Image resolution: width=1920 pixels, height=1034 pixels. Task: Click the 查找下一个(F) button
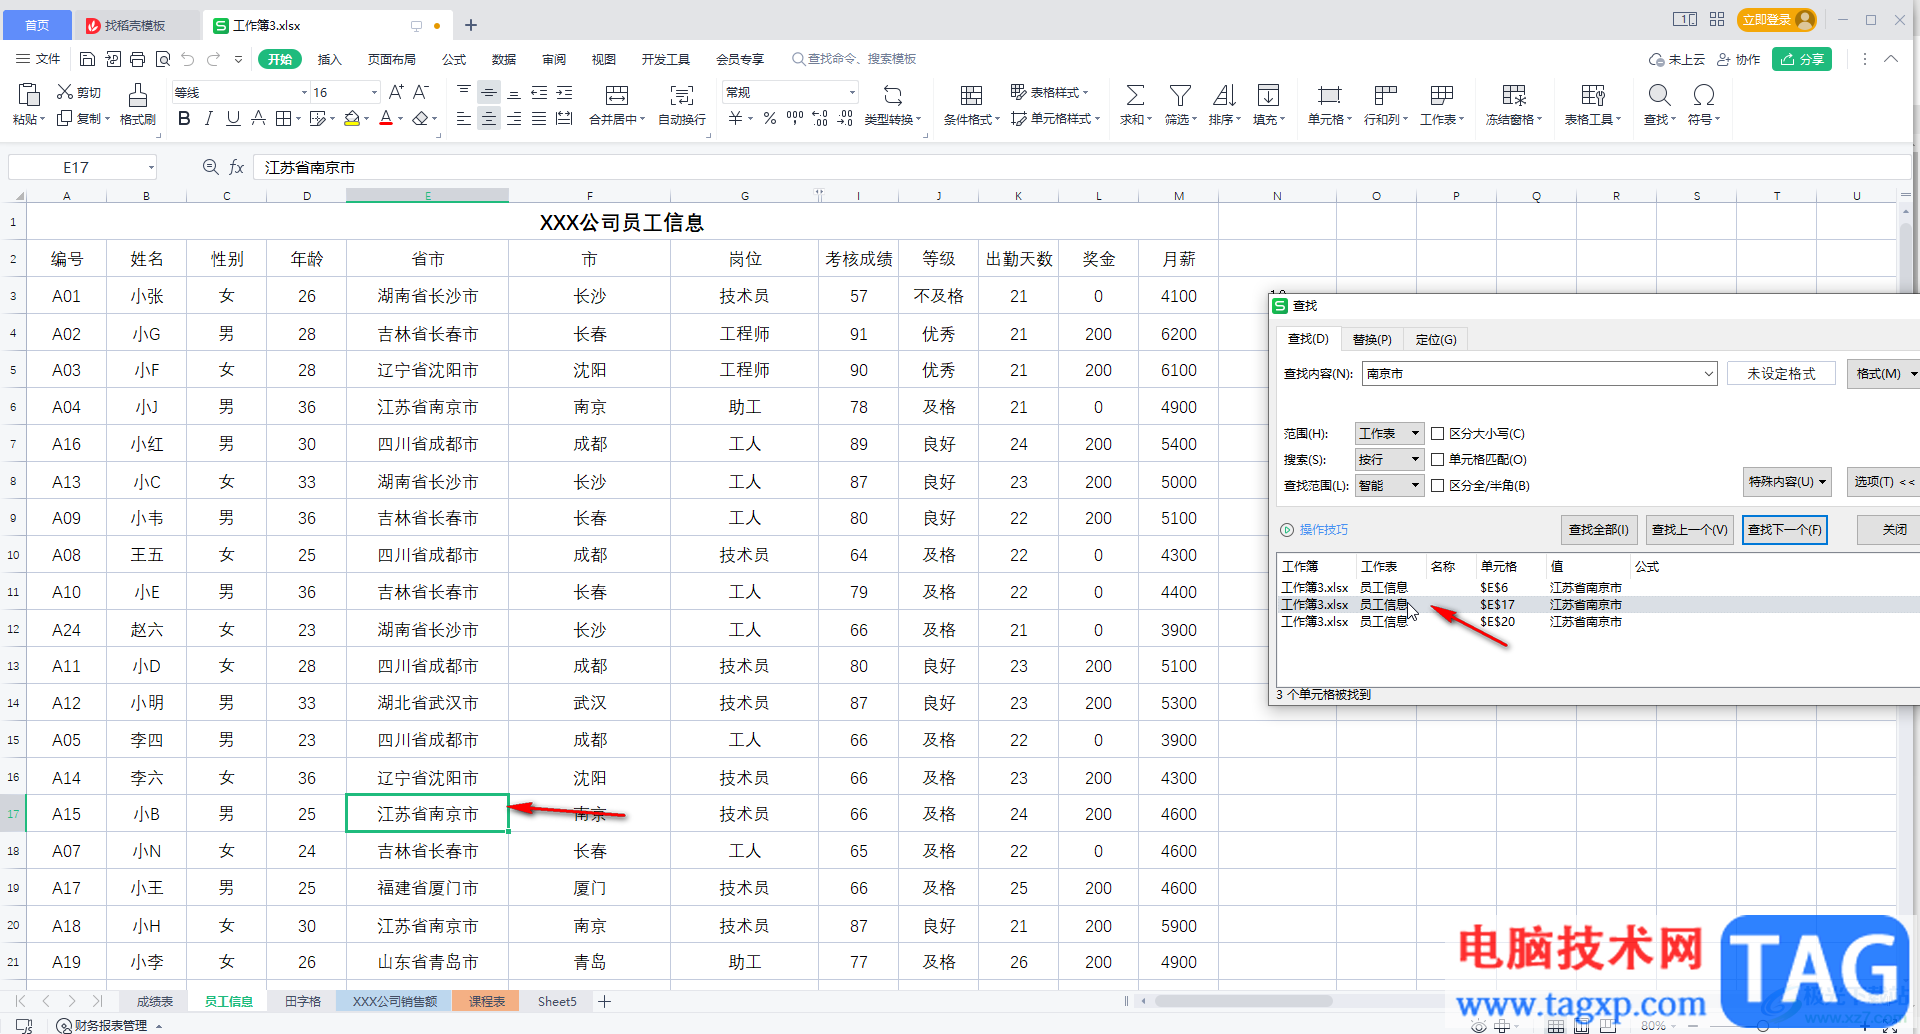pos(1784,529)
